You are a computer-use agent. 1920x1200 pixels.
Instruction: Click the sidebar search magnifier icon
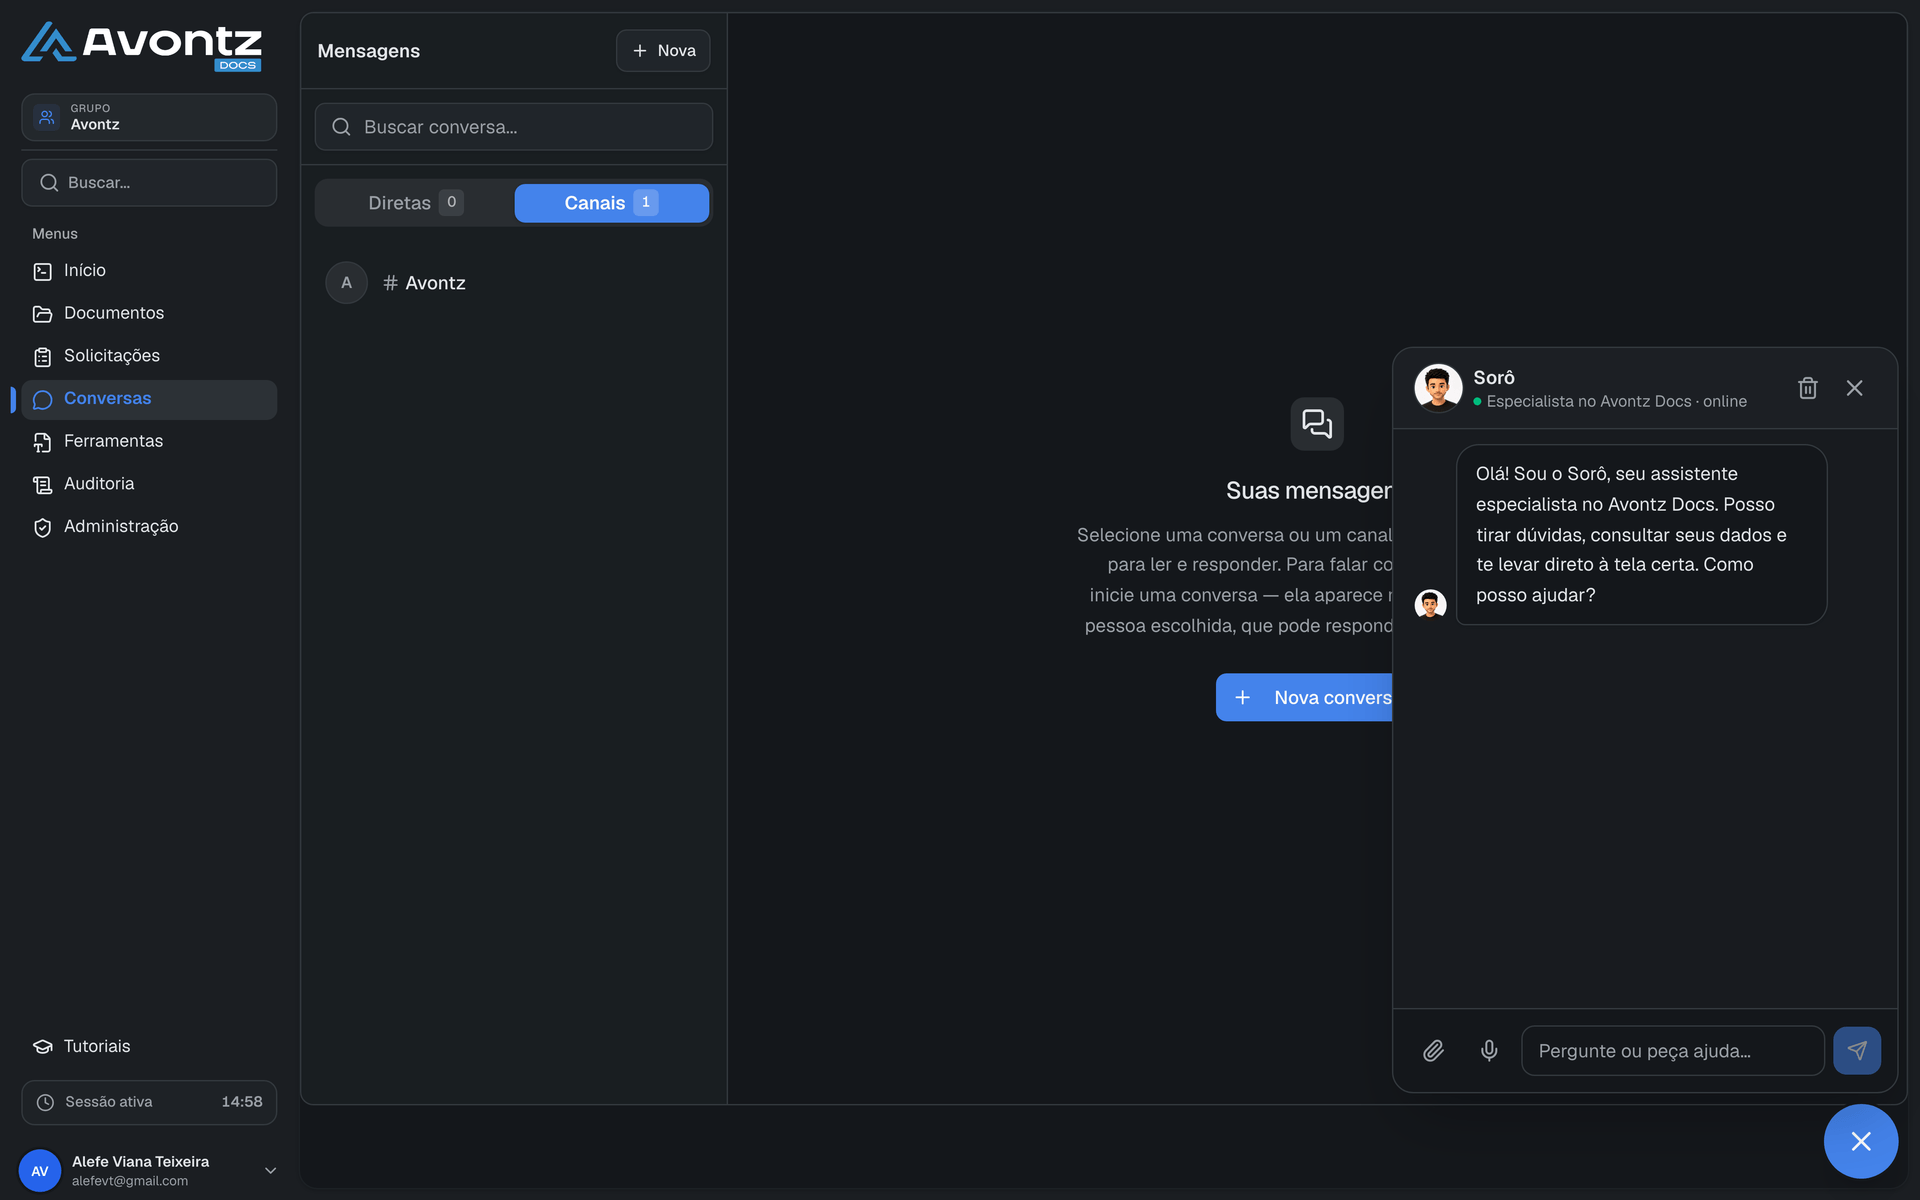coord(48,183)
